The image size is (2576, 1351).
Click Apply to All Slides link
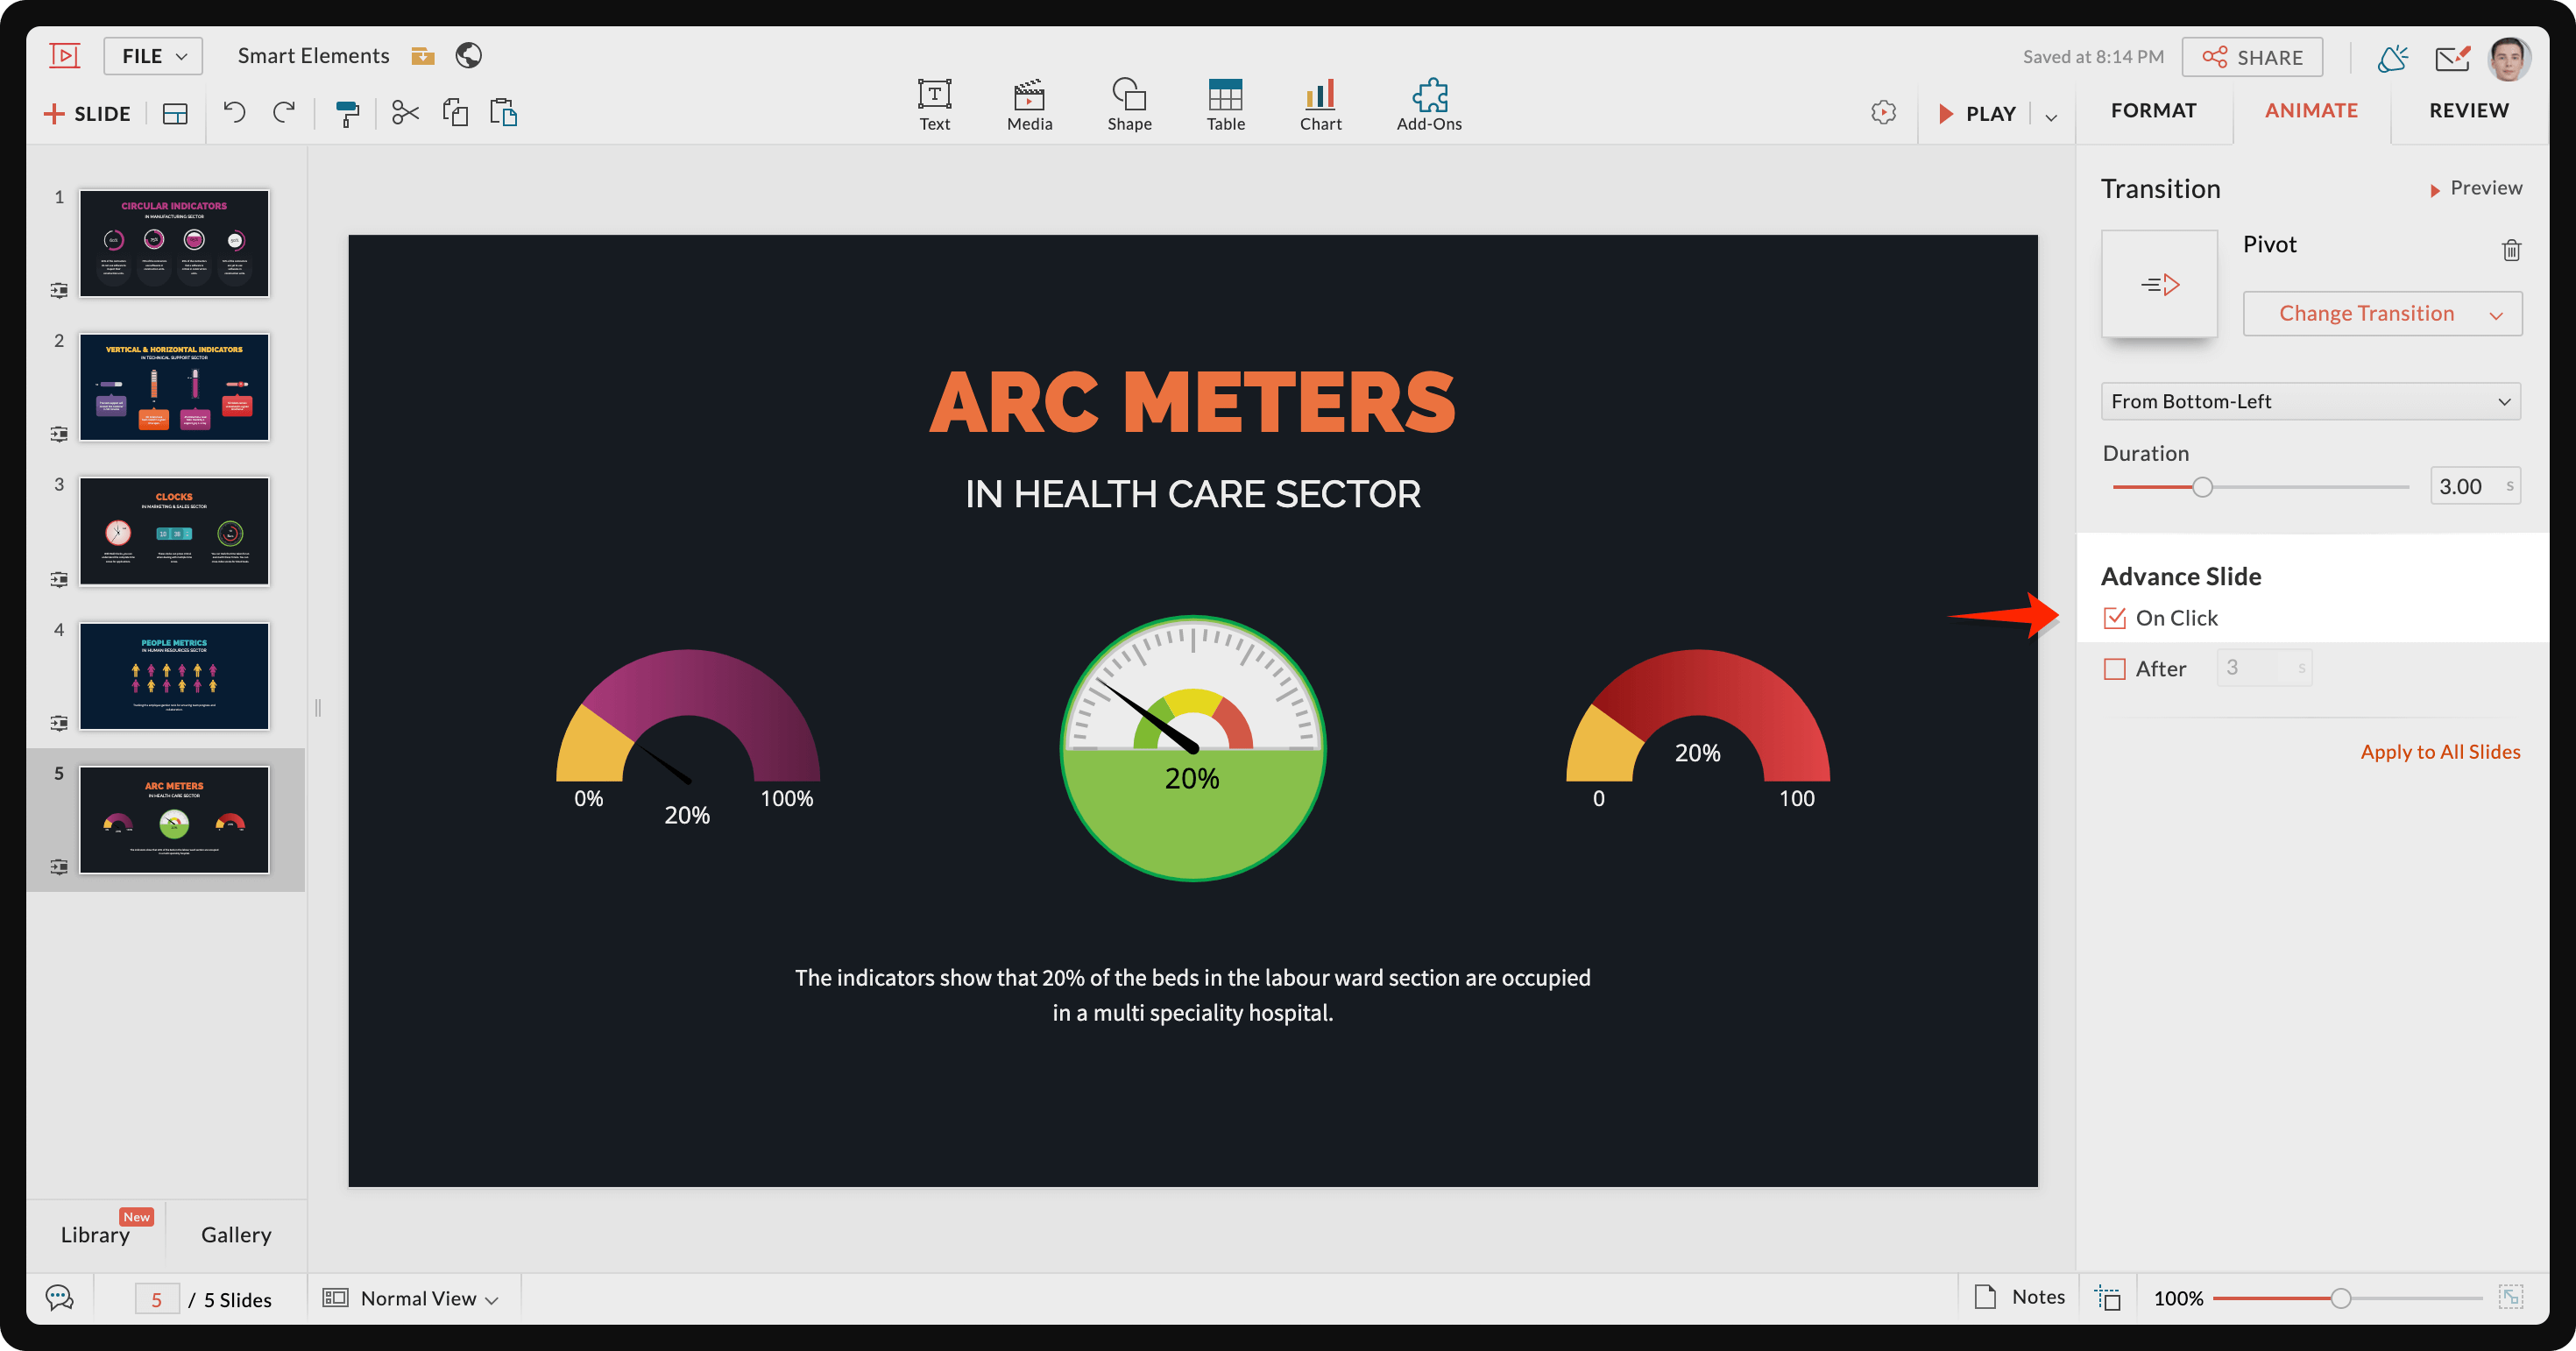click(2440, 752)
